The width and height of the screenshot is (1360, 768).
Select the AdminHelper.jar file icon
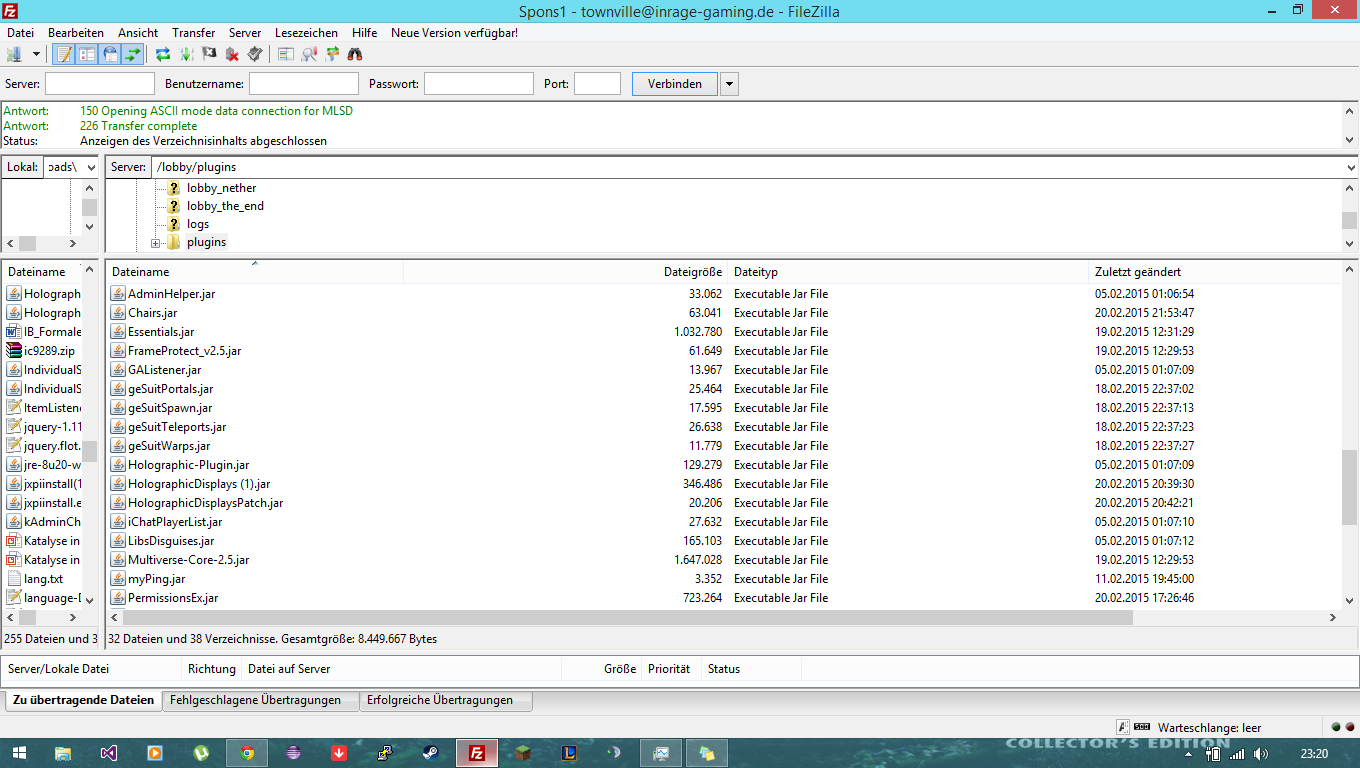(x=118, y=294)
